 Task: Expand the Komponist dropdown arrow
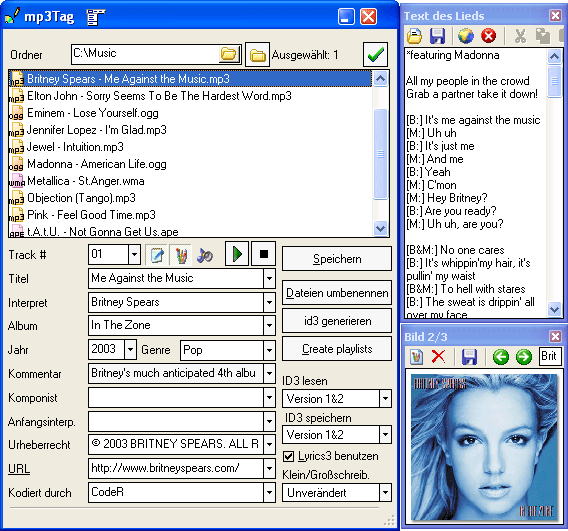(x=269, y=397)
